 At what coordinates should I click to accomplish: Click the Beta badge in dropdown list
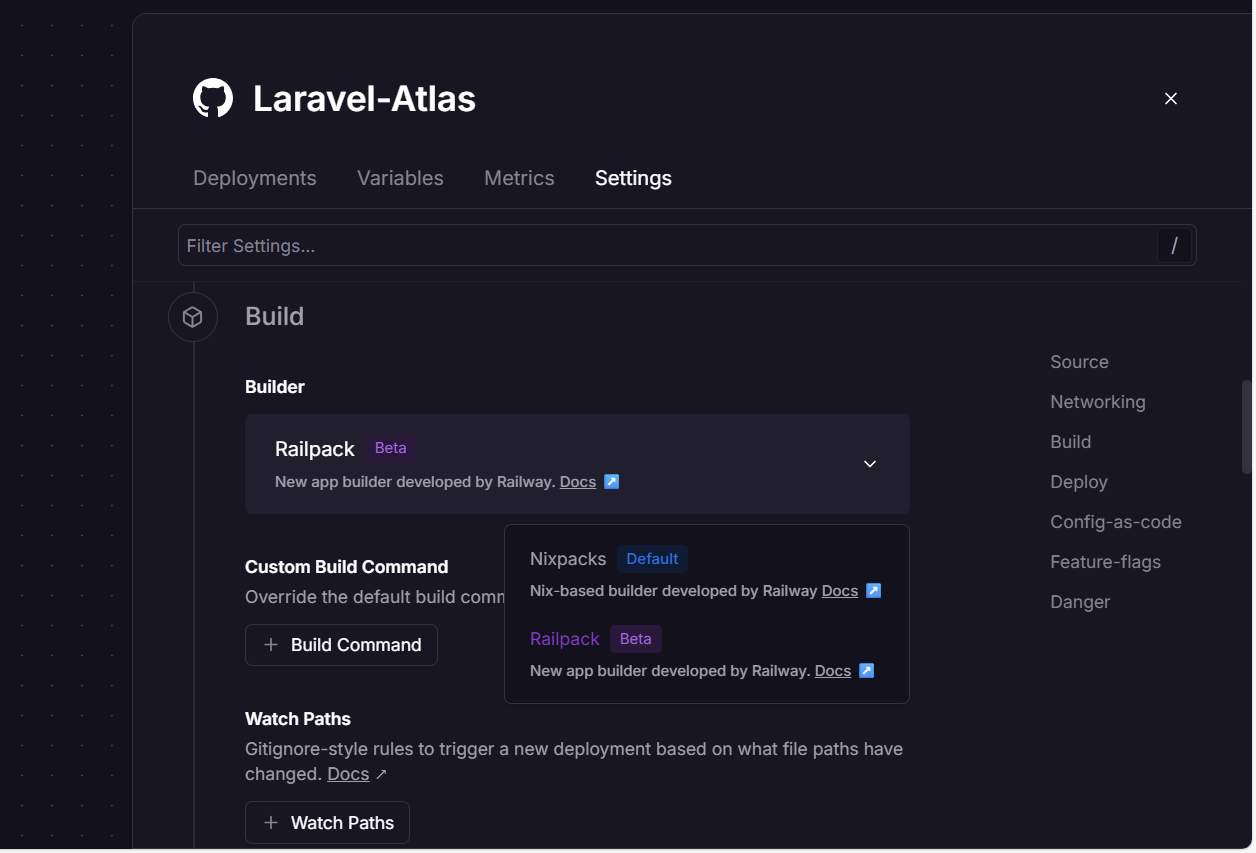coord(635,639)
